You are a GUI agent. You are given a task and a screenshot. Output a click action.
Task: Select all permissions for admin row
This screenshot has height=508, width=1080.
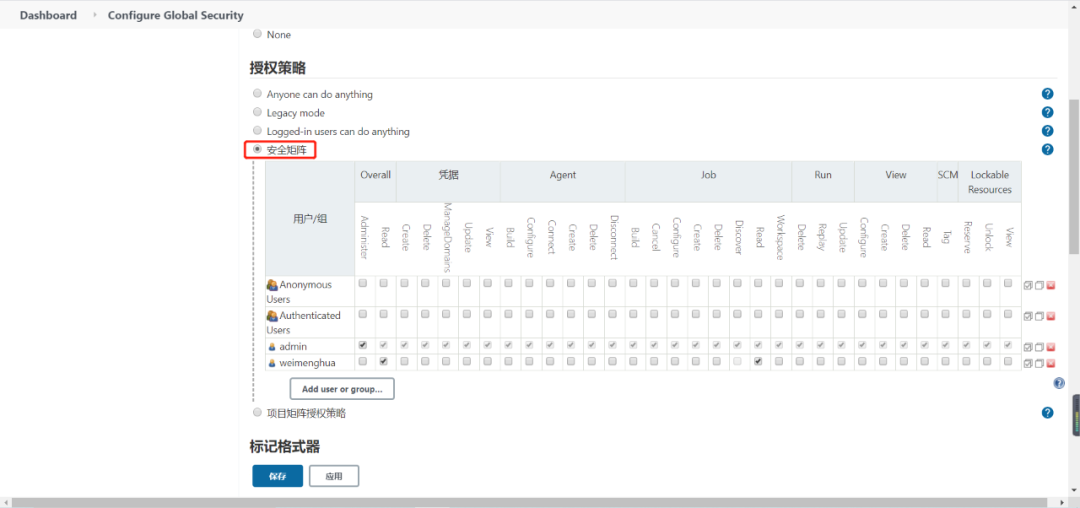(x=1028, y=347)
